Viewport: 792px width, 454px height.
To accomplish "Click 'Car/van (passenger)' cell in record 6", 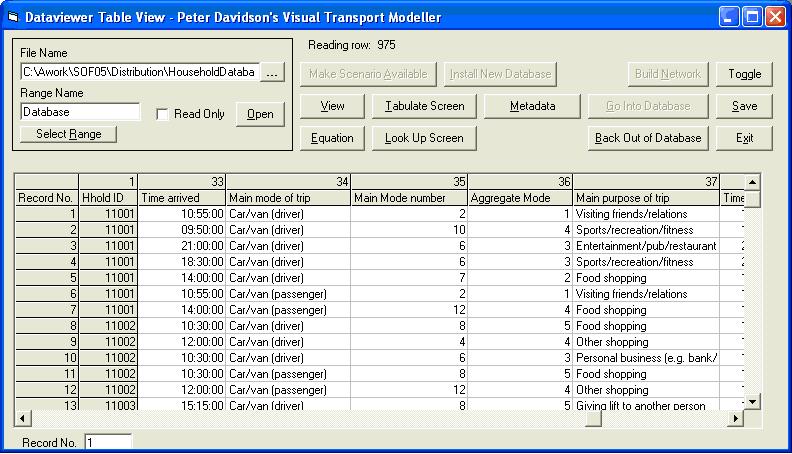I will click(x=288, y=294).
